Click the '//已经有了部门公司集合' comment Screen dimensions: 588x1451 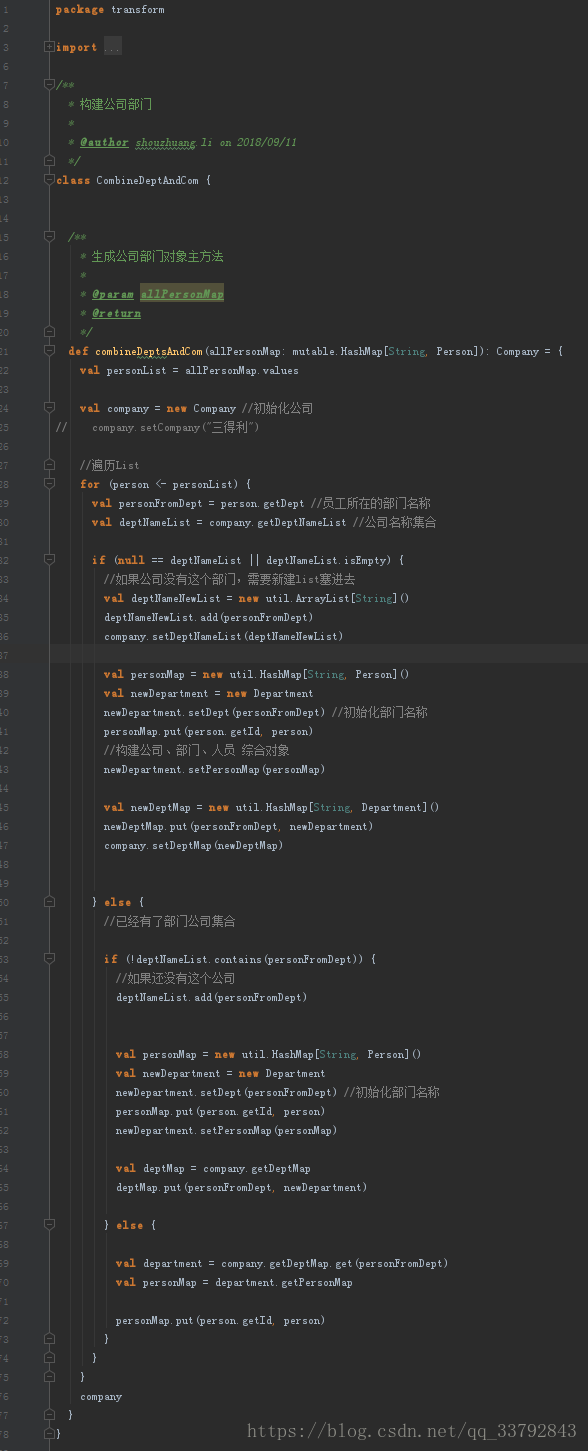(170, 921)
